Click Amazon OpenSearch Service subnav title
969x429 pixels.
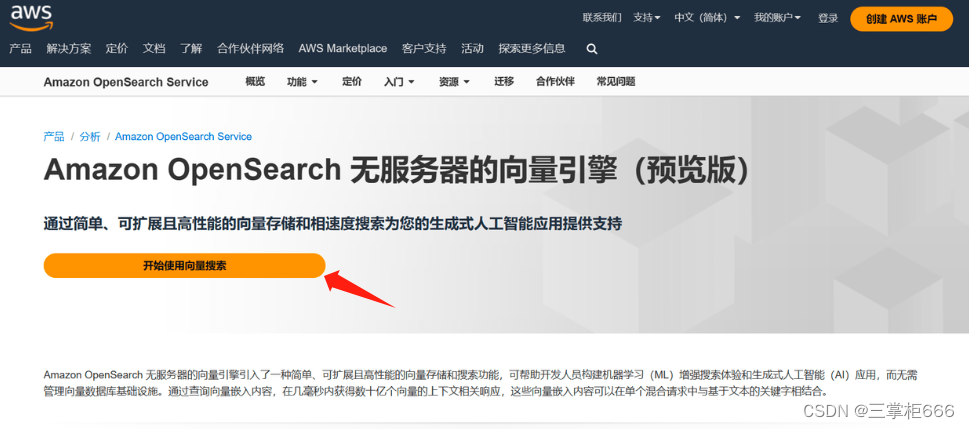tap(126, 82)
